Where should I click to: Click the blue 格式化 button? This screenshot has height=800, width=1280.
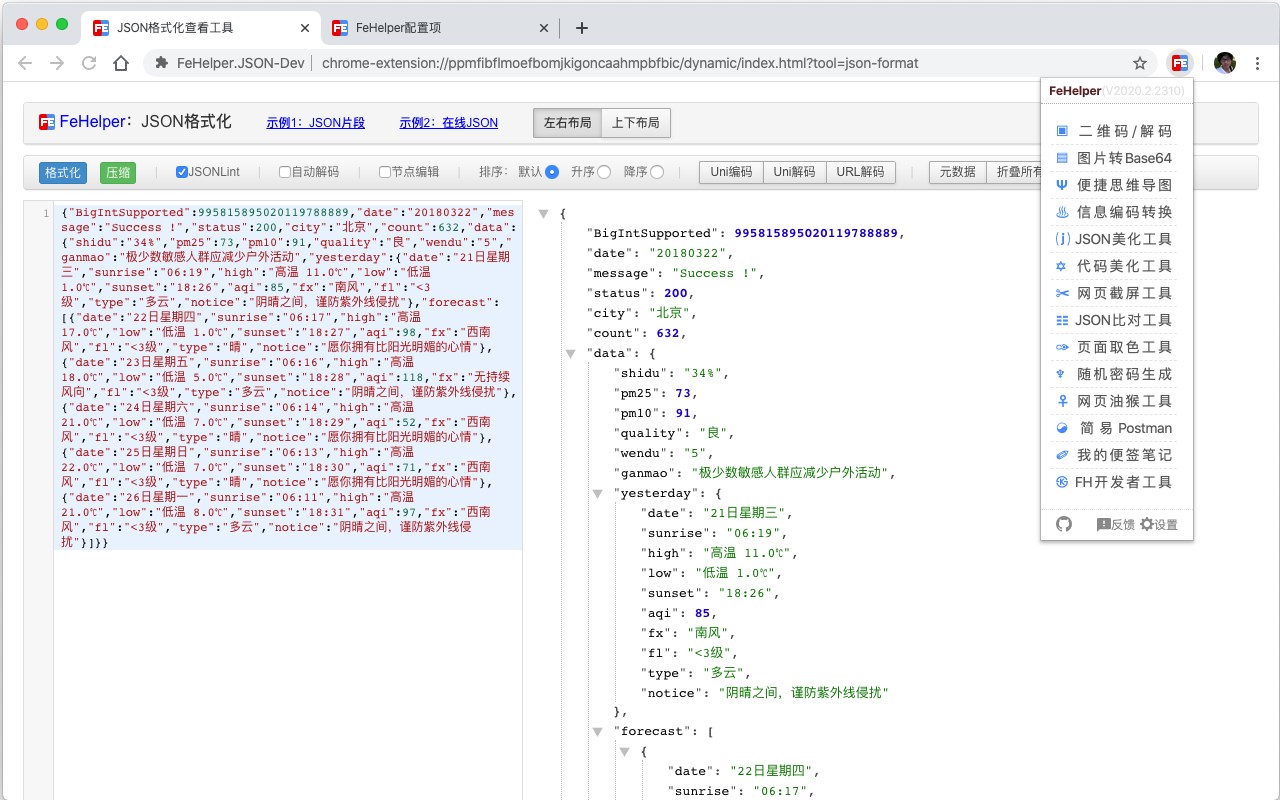63,172
